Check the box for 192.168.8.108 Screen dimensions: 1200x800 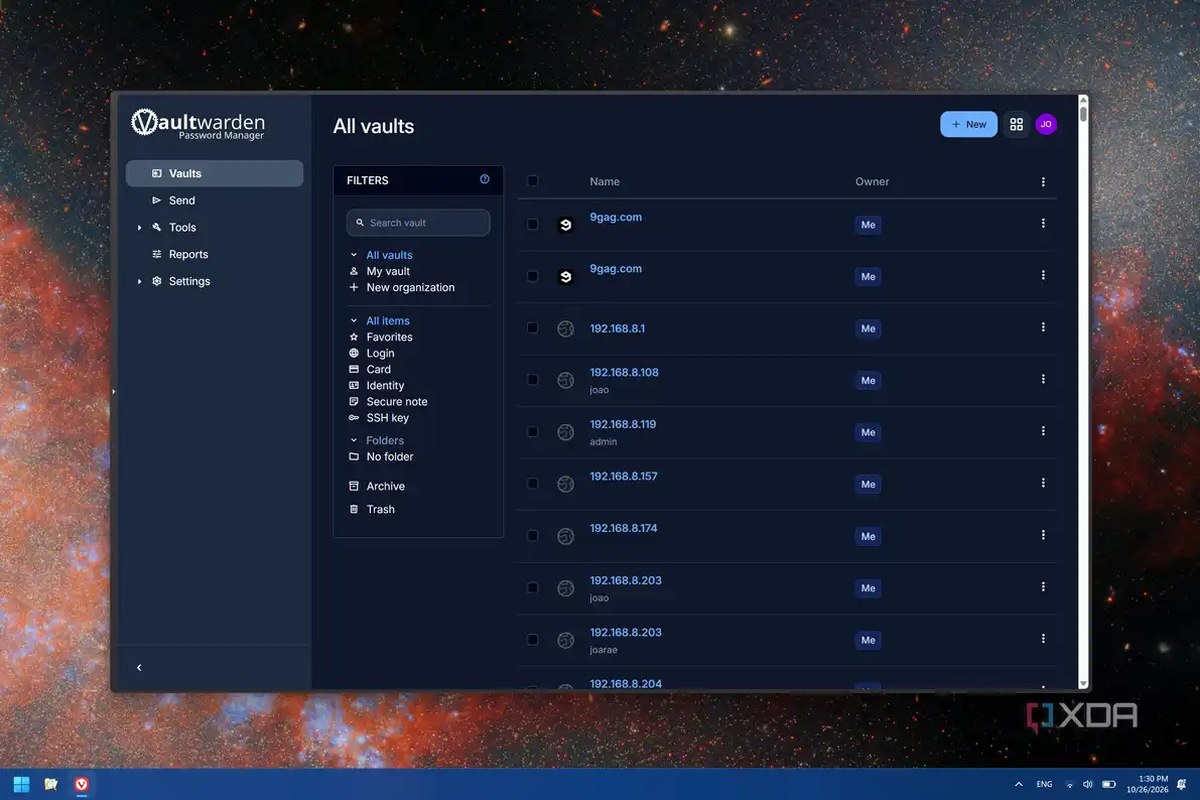pos(532,380)
